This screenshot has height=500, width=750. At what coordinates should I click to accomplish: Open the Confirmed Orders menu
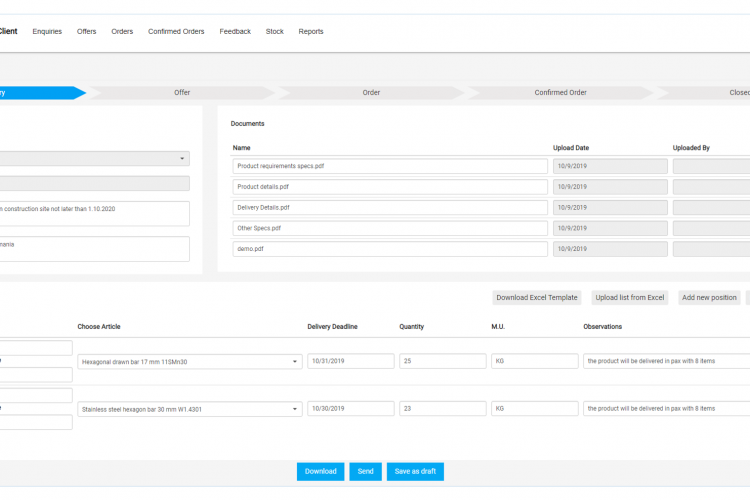[176, 31]
